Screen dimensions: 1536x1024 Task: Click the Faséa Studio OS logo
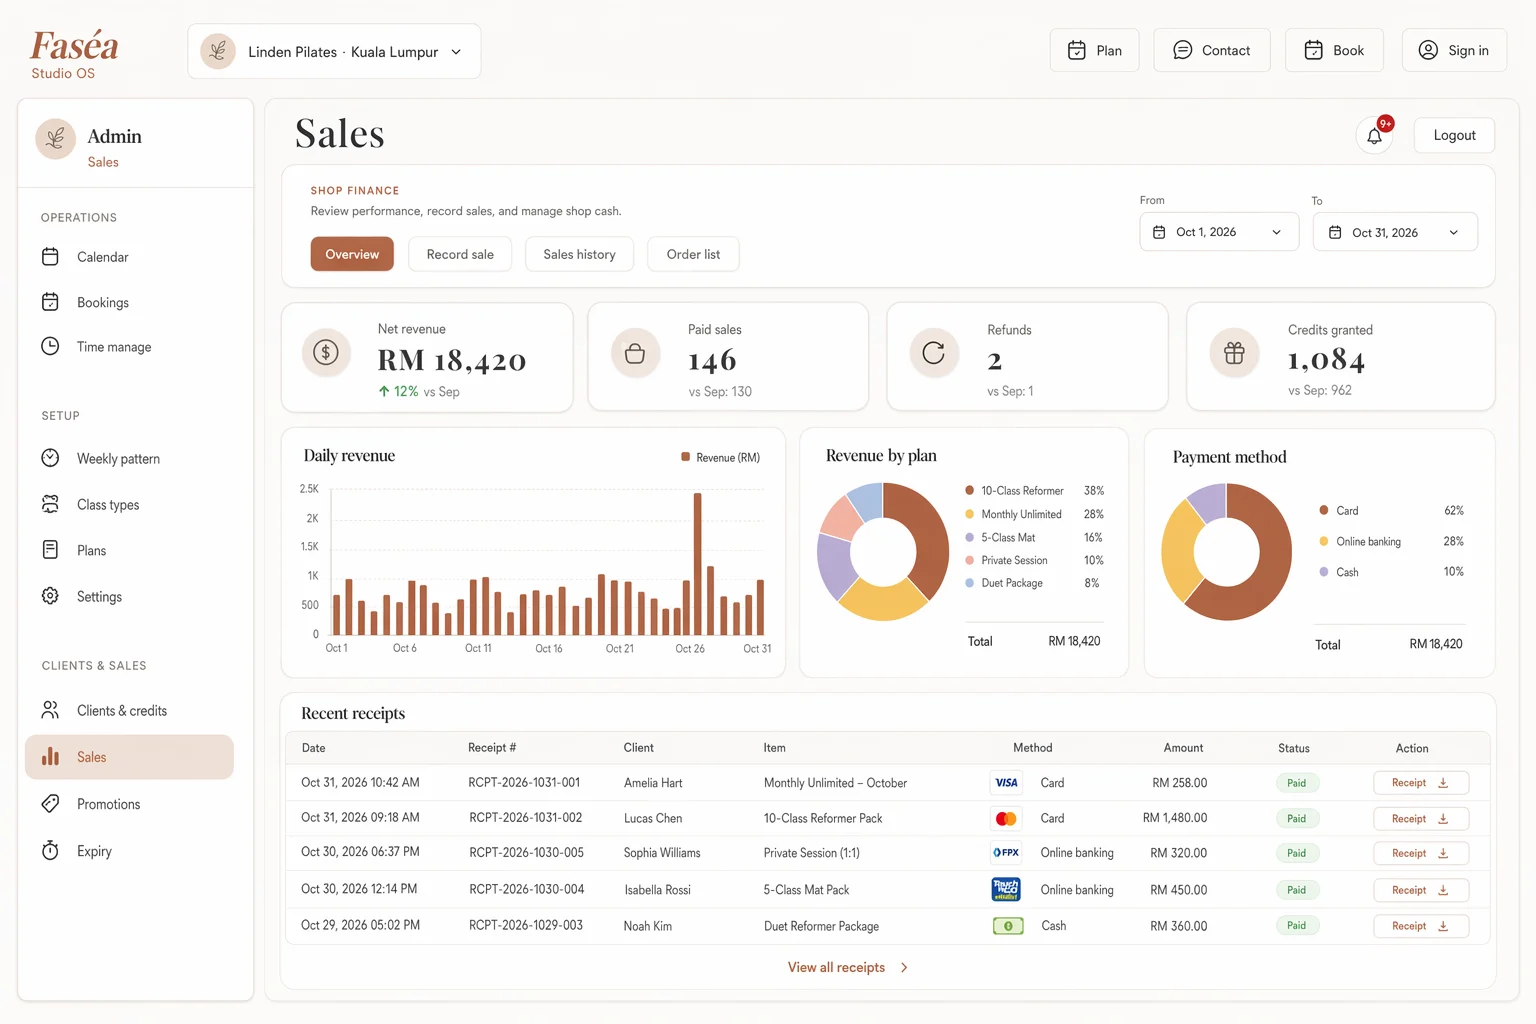point(73,54)
